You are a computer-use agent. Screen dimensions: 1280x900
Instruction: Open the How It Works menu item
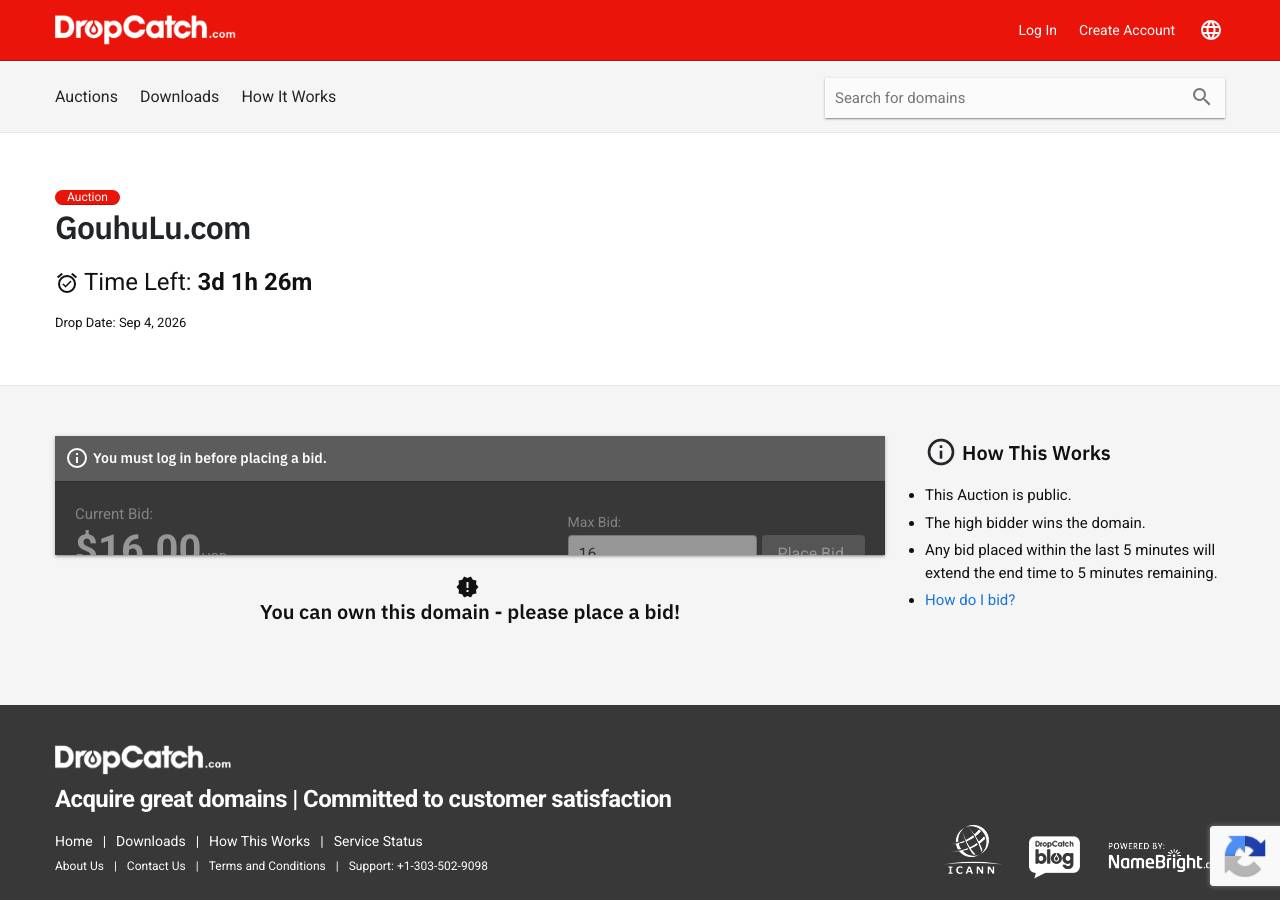click(289, 97)
